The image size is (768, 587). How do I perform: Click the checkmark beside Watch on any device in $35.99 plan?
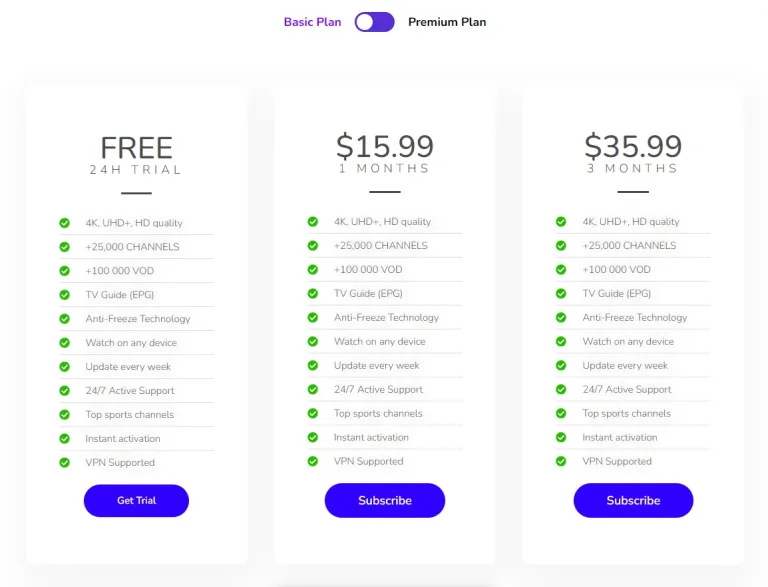coord(561,342)
